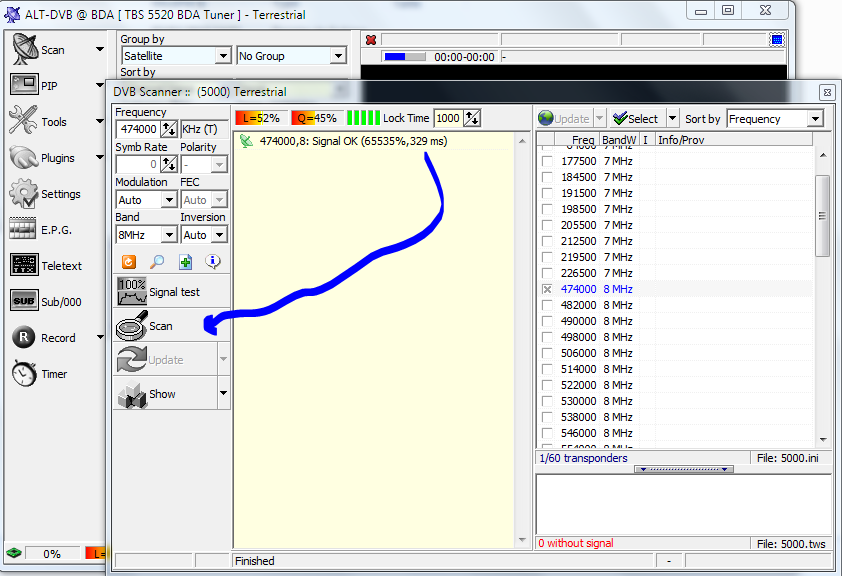The height and width of the screenshot is (576, 842).
Task: Click the blue magnifying glass search icon
Action: click(157, 262)
